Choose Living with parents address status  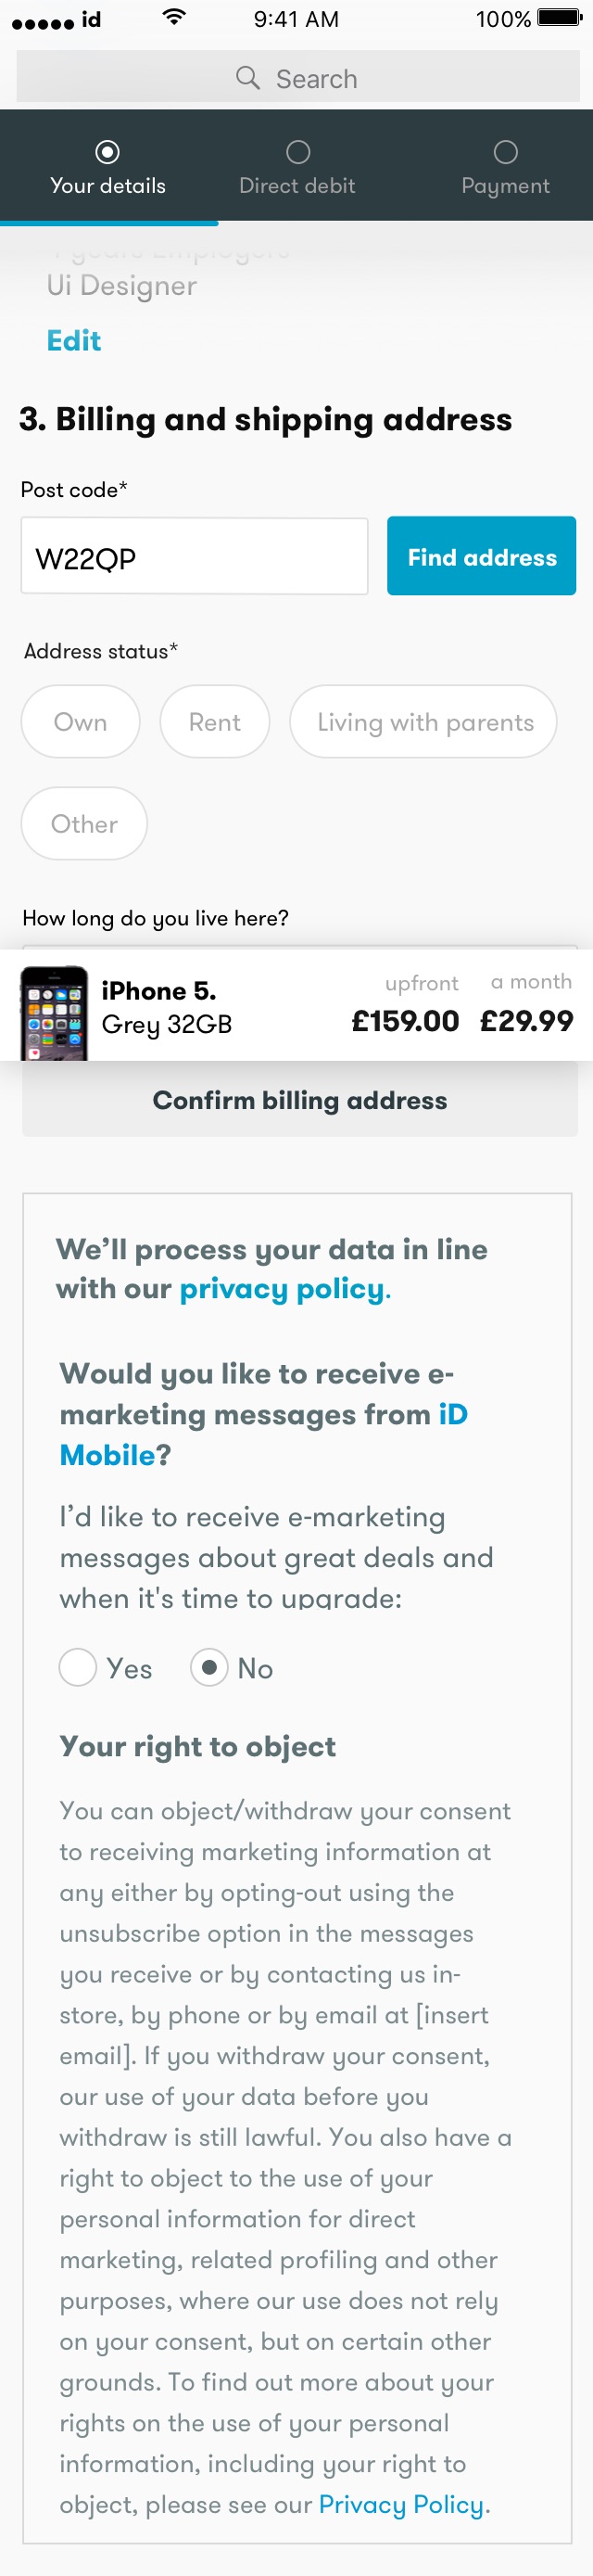click(x=423, y=721)
